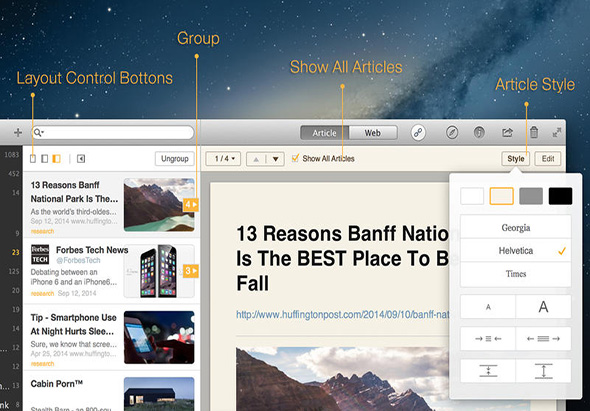Toggle fullscreen with the expand arrows icon
Image resolution: width=590 pixels, height=411 pixels.
pos(557,132)
